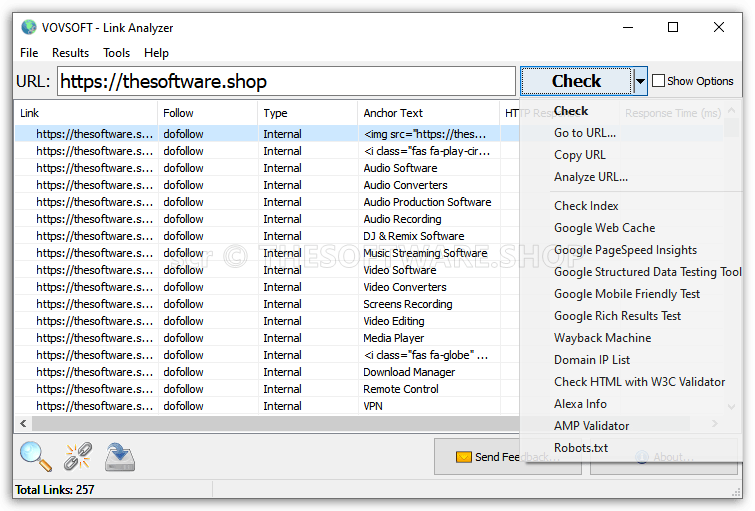Image resolution: width=755 pixels, height=511 pixels.
Task: Select the 'Media Player' row
Action: tap(267, 338)
